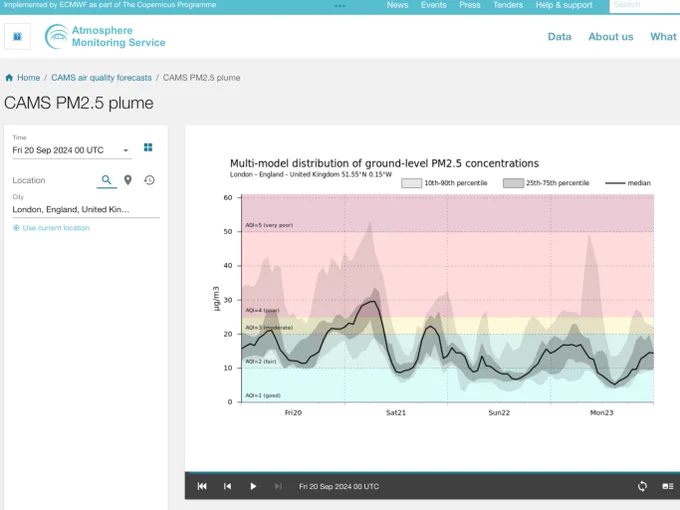Click the Sat21 axis label on chart
Viewport: 680px width, 510px height.
point(396,412)
